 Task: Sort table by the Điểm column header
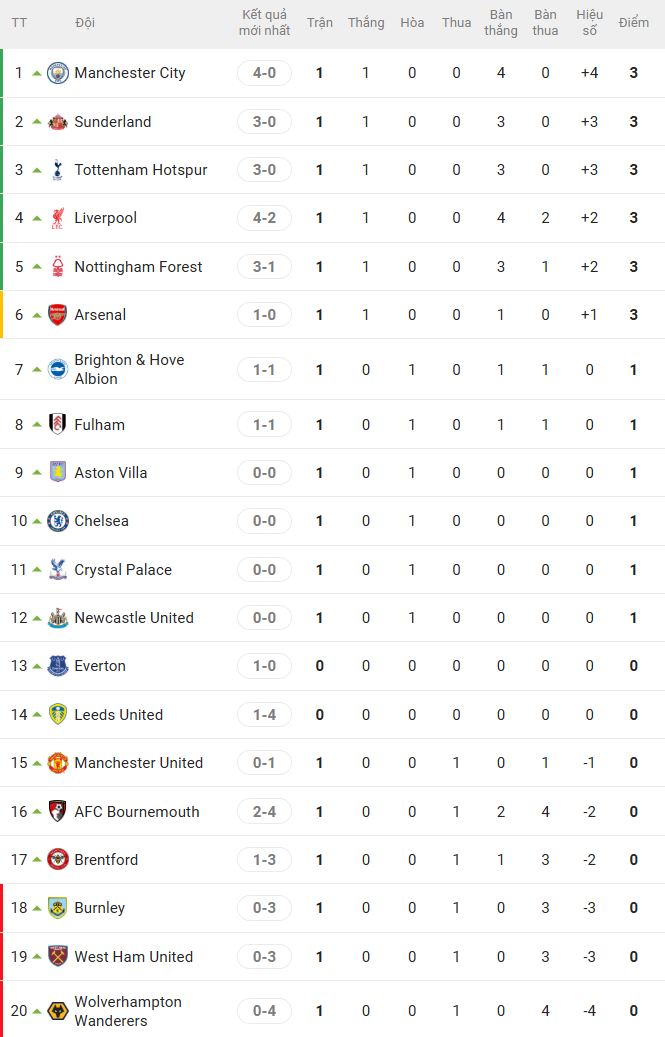point(634,23)
